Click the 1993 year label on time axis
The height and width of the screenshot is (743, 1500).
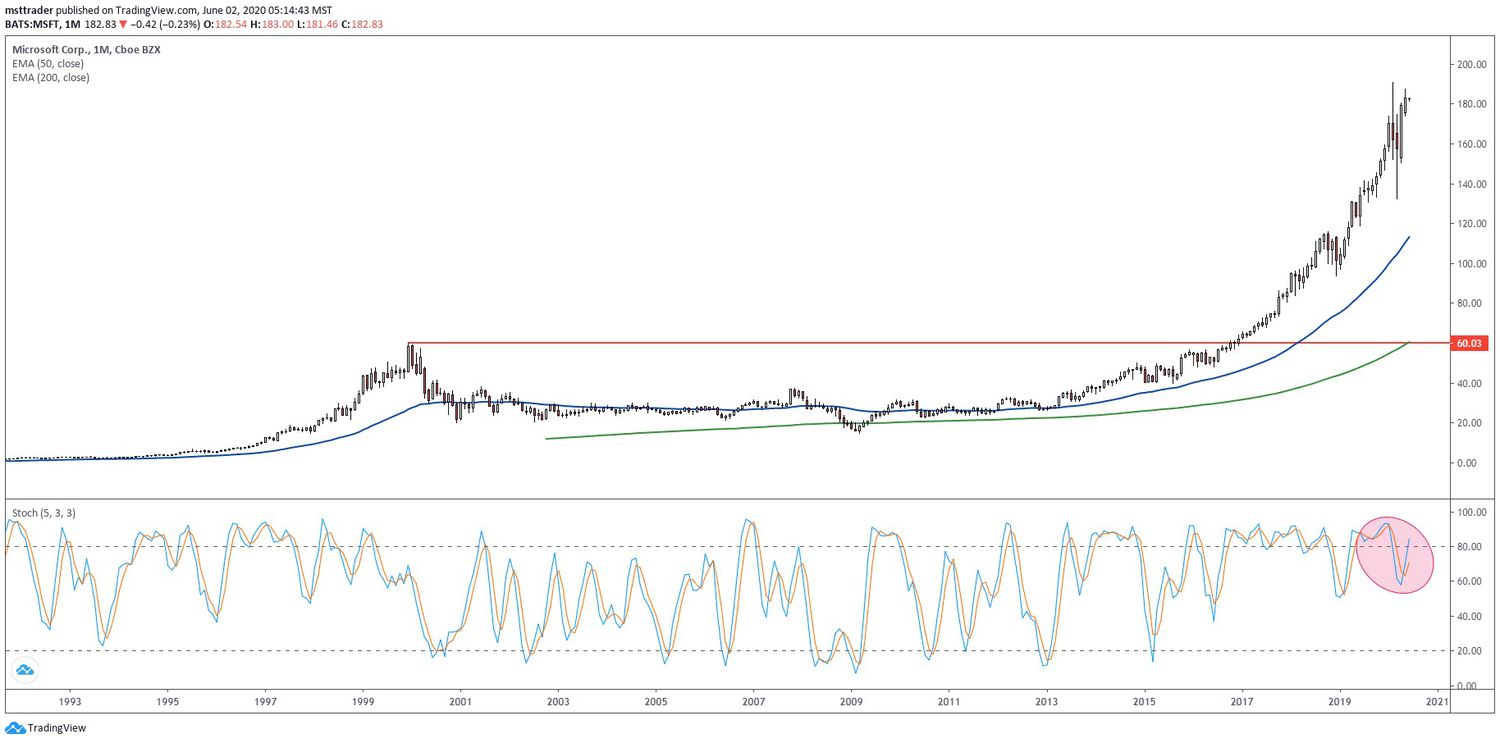(70, 704)
